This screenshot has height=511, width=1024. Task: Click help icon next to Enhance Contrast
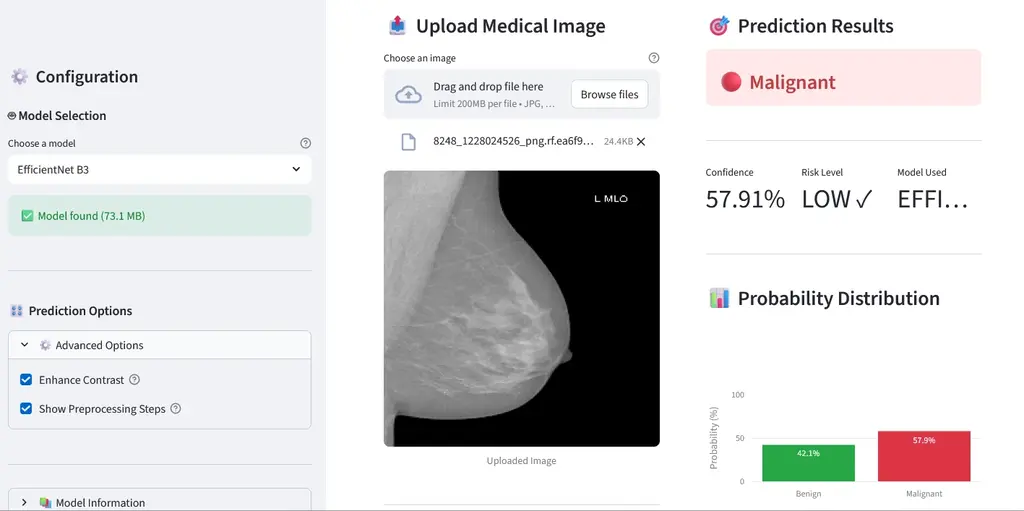click(135, 380)
